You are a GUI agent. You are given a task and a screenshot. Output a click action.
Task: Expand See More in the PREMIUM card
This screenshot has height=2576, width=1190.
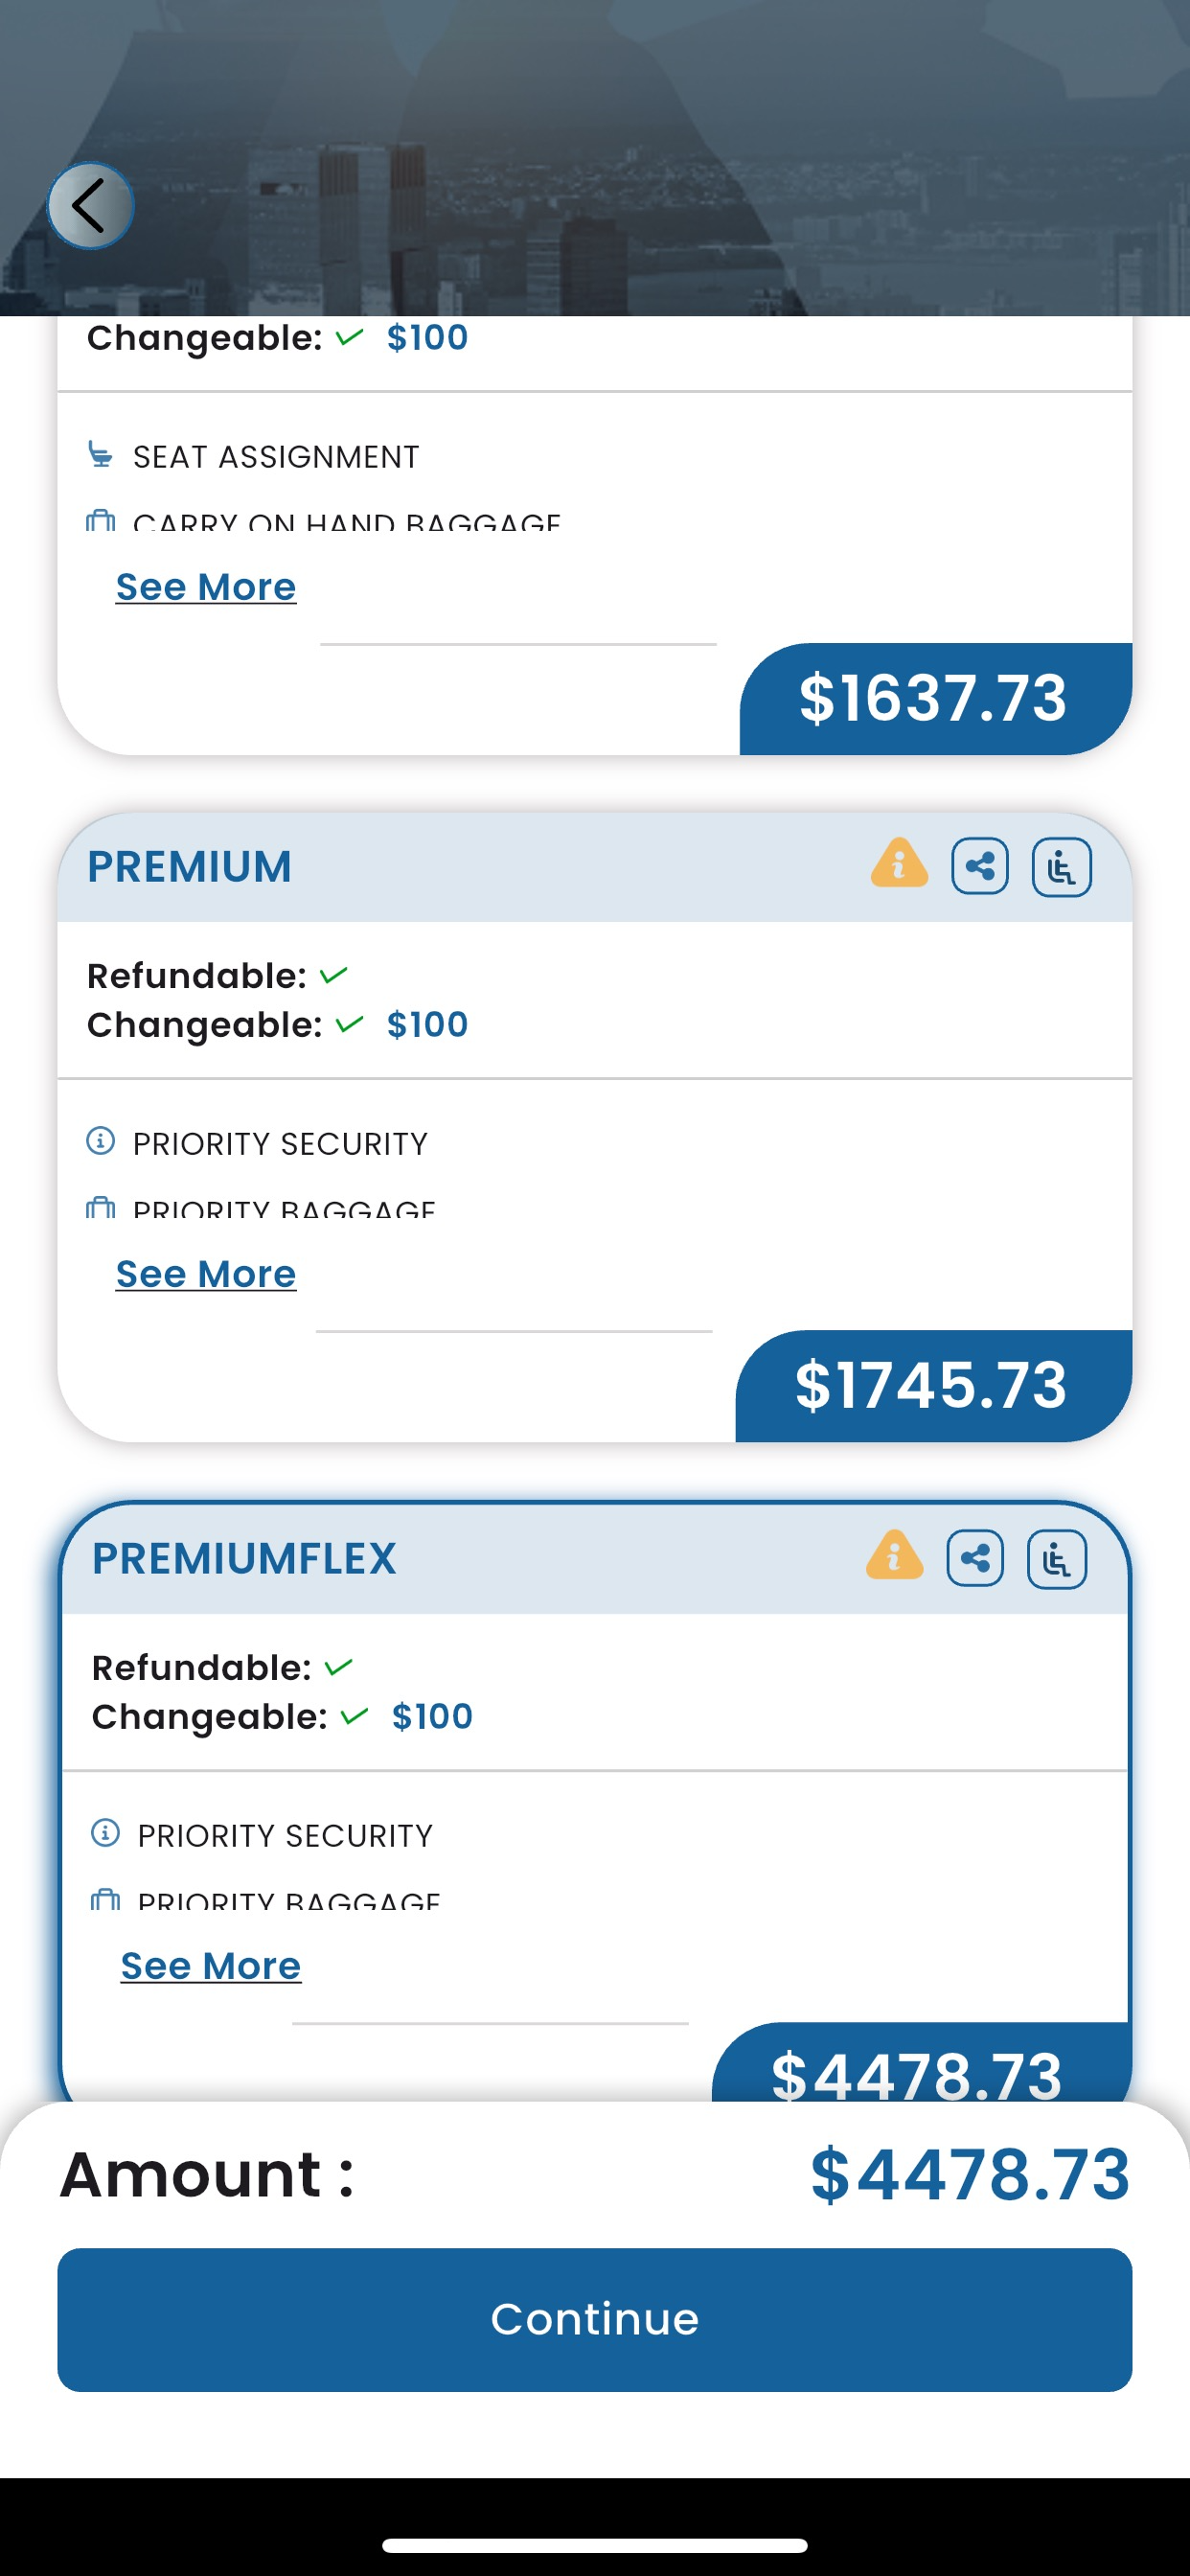206,1274
